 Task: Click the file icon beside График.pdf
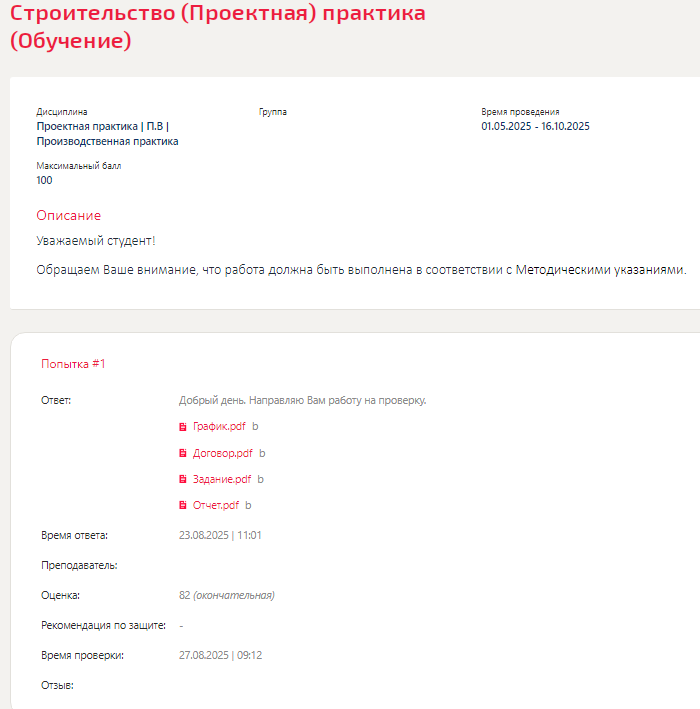click(183, 427)
